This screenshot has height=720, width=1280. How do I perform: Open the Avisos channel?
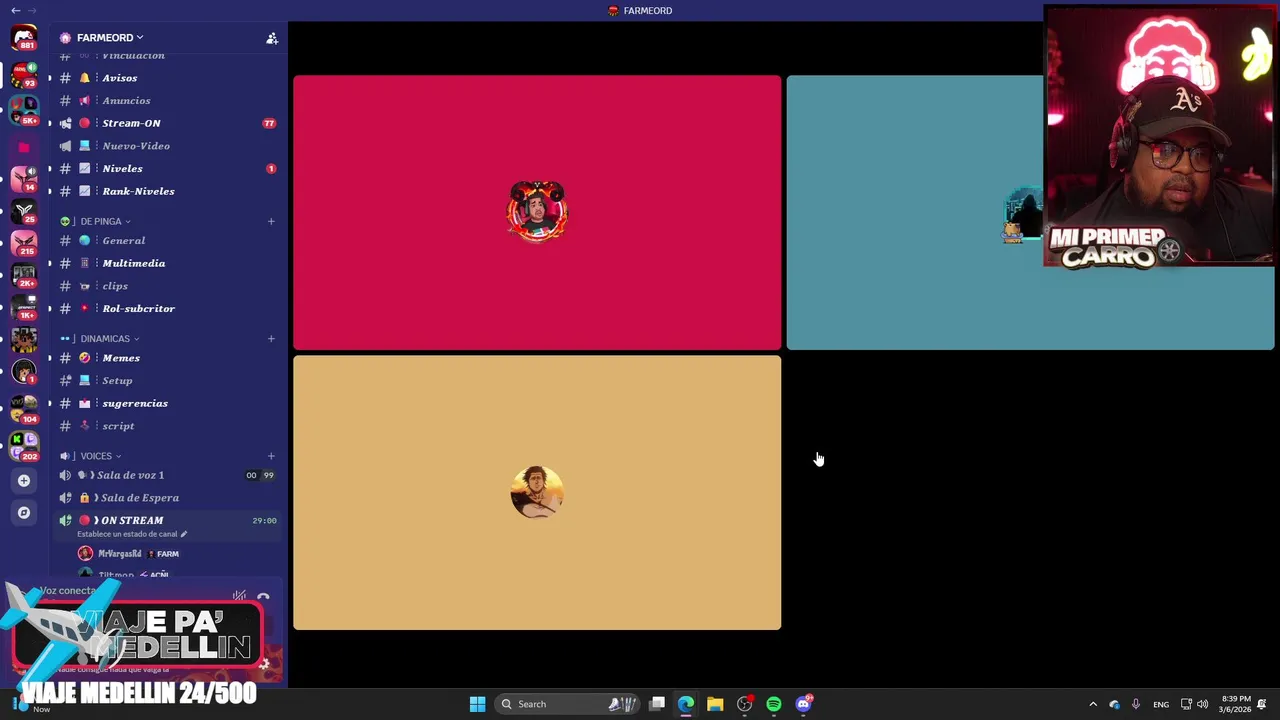(x=167, y=78)
